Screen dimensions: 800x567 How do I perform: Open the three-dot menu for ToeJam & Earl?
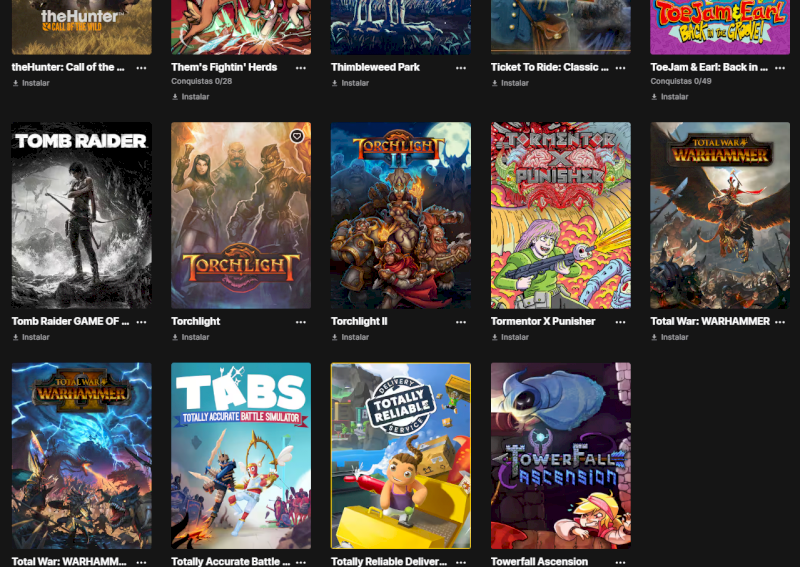click(x=780, y=68)
